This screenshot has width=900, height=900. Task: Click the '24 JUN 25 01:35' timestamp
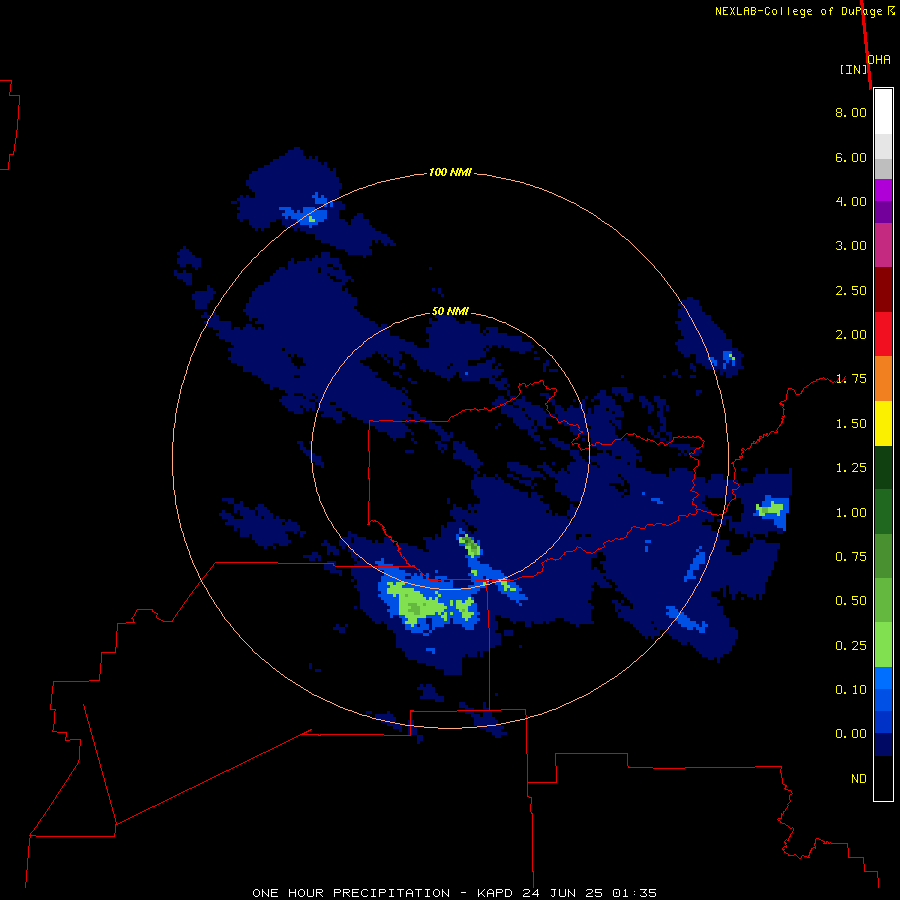(x=589, y=893)
